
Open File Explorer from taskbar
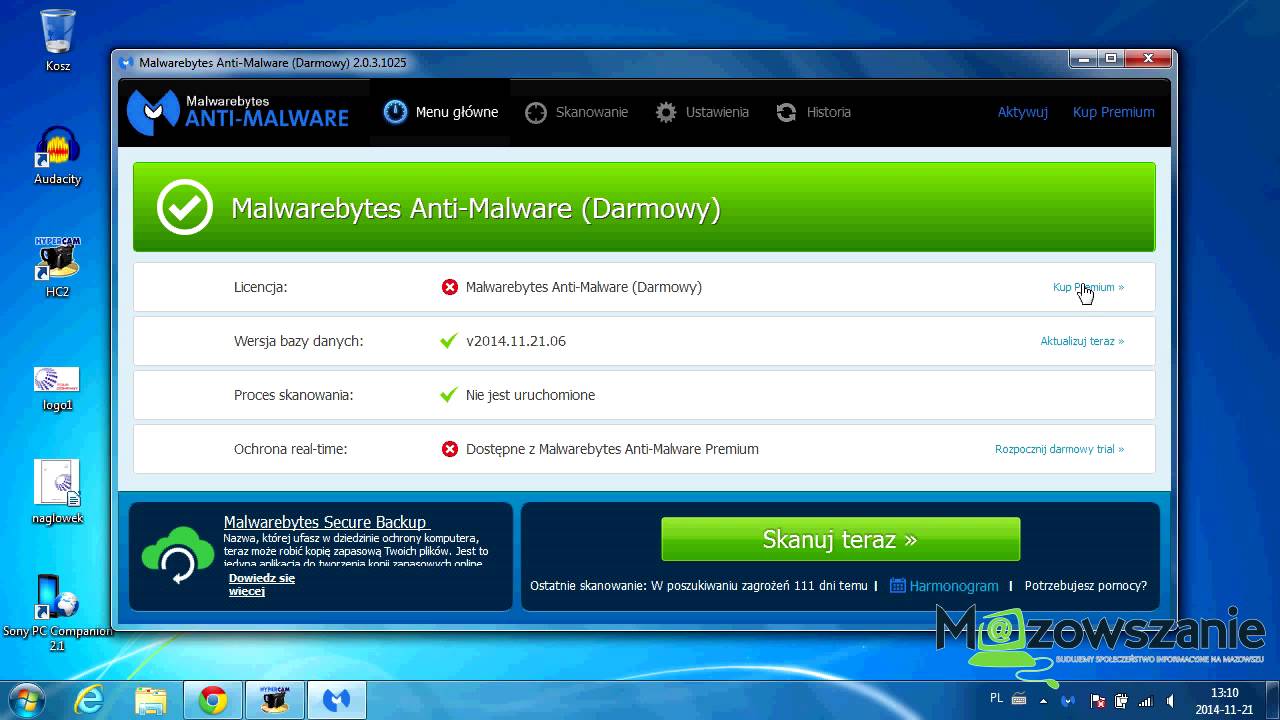(x=151, y=700)
